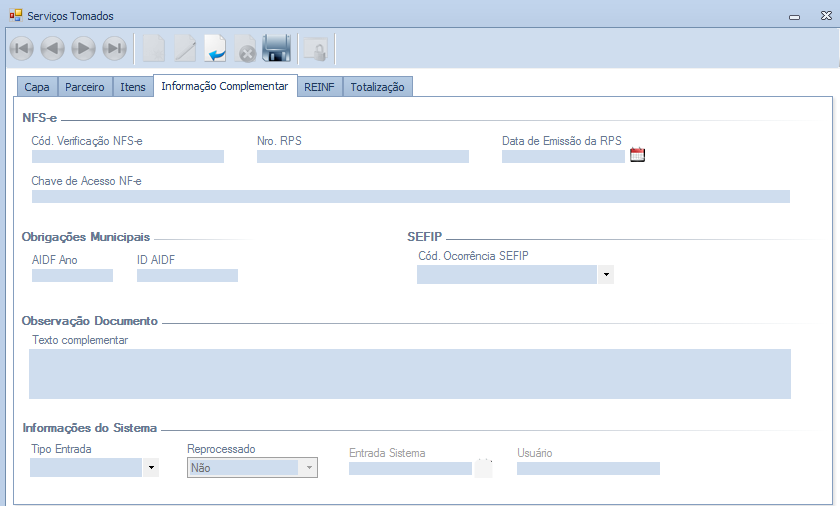Click the Chave de Acesso NF-e field

pyautogui.click(x=410, y=196)
